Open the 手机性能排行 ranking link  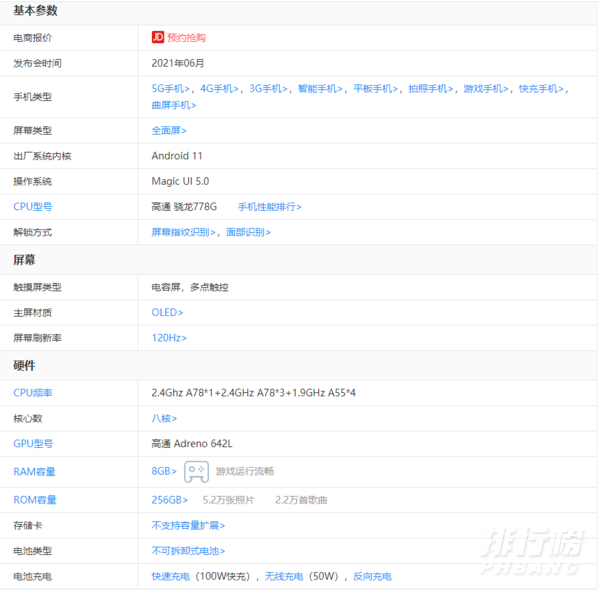coord(270,207)
